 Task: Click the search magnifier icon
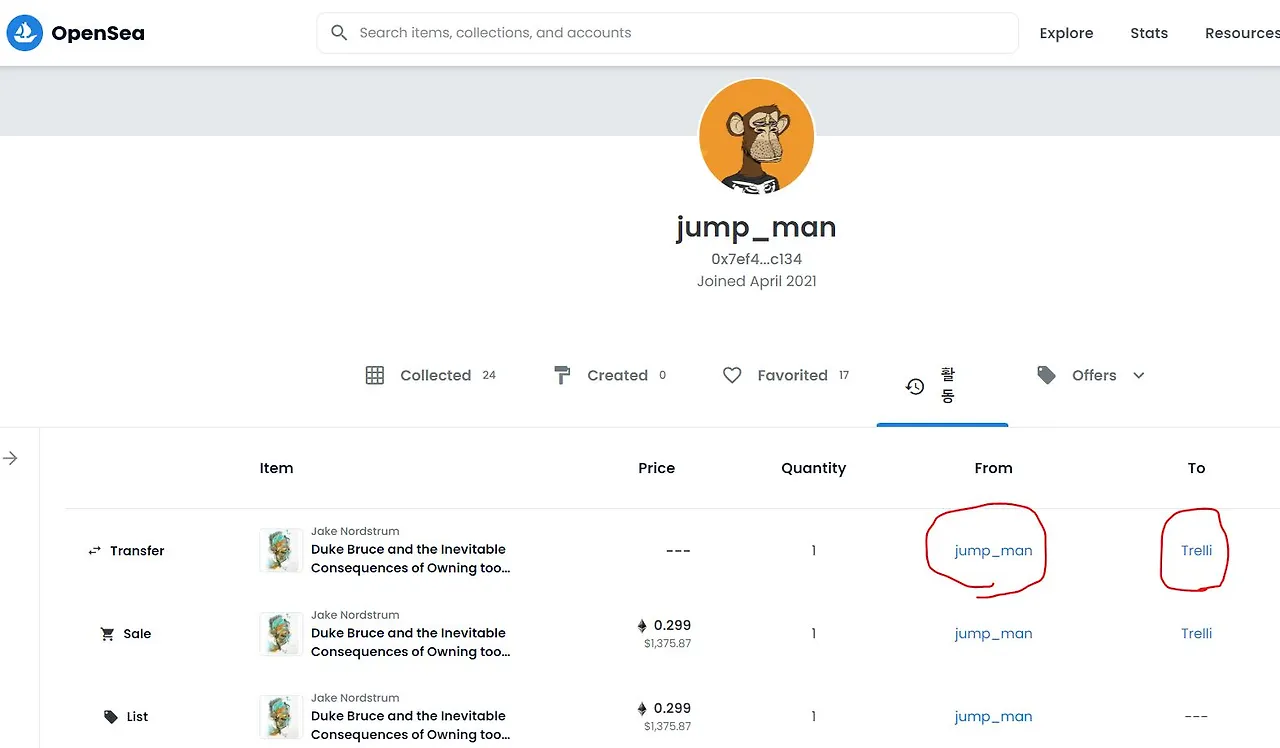point(339,33)
